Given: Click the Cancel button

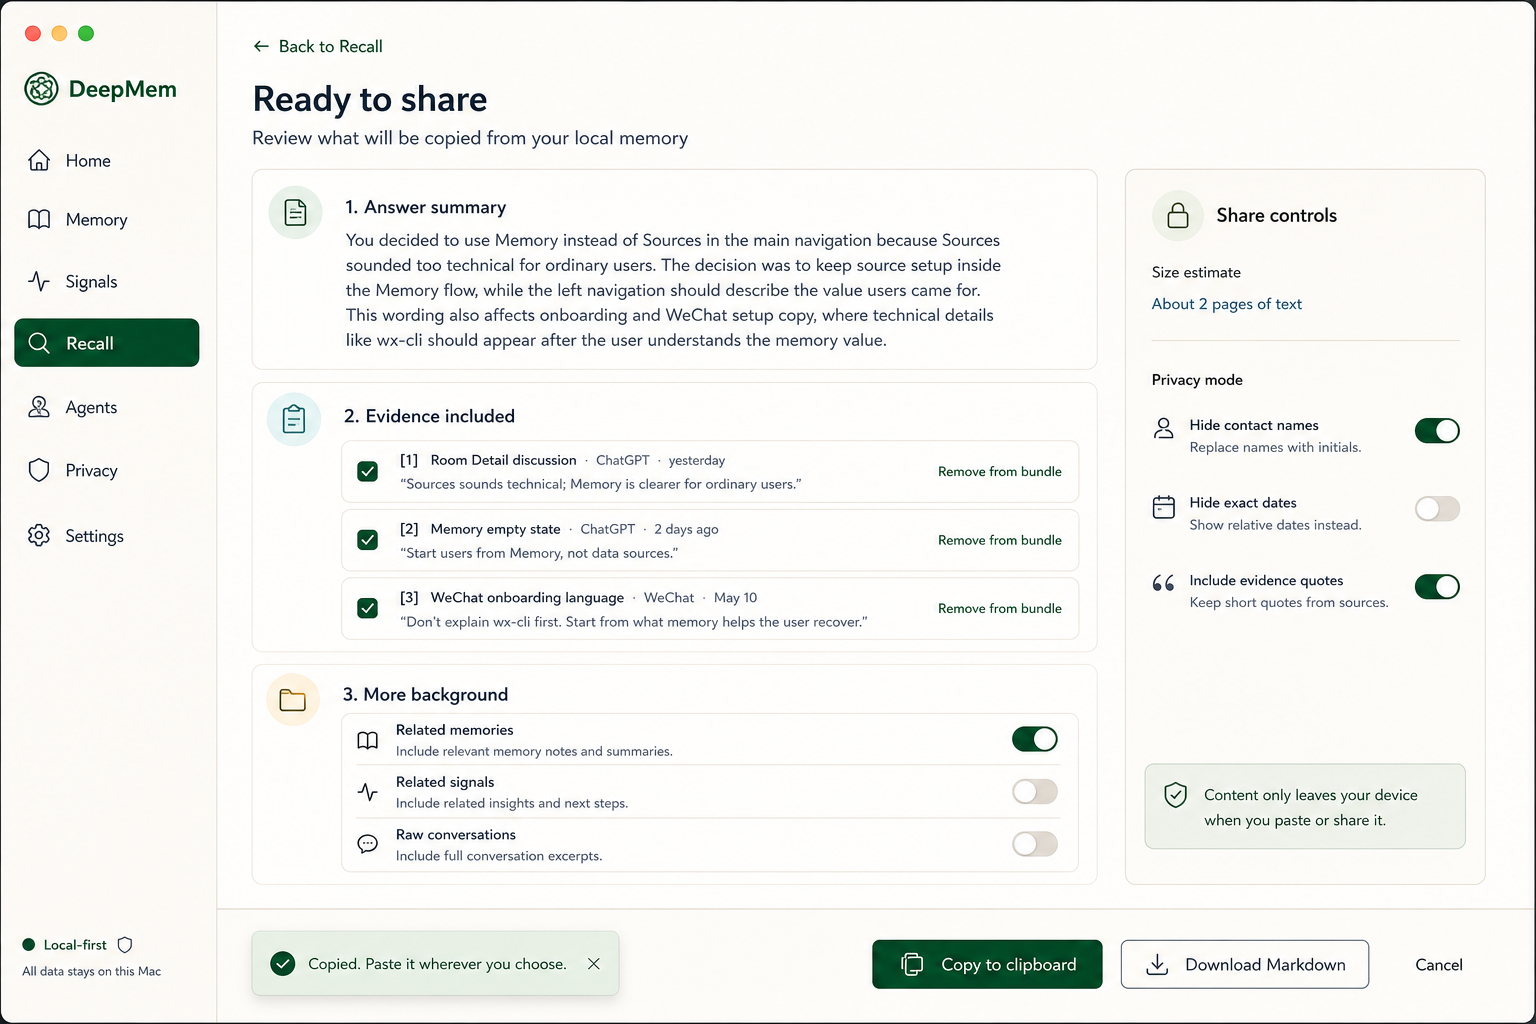Looking at the screenshot, I should (1439, 965).
